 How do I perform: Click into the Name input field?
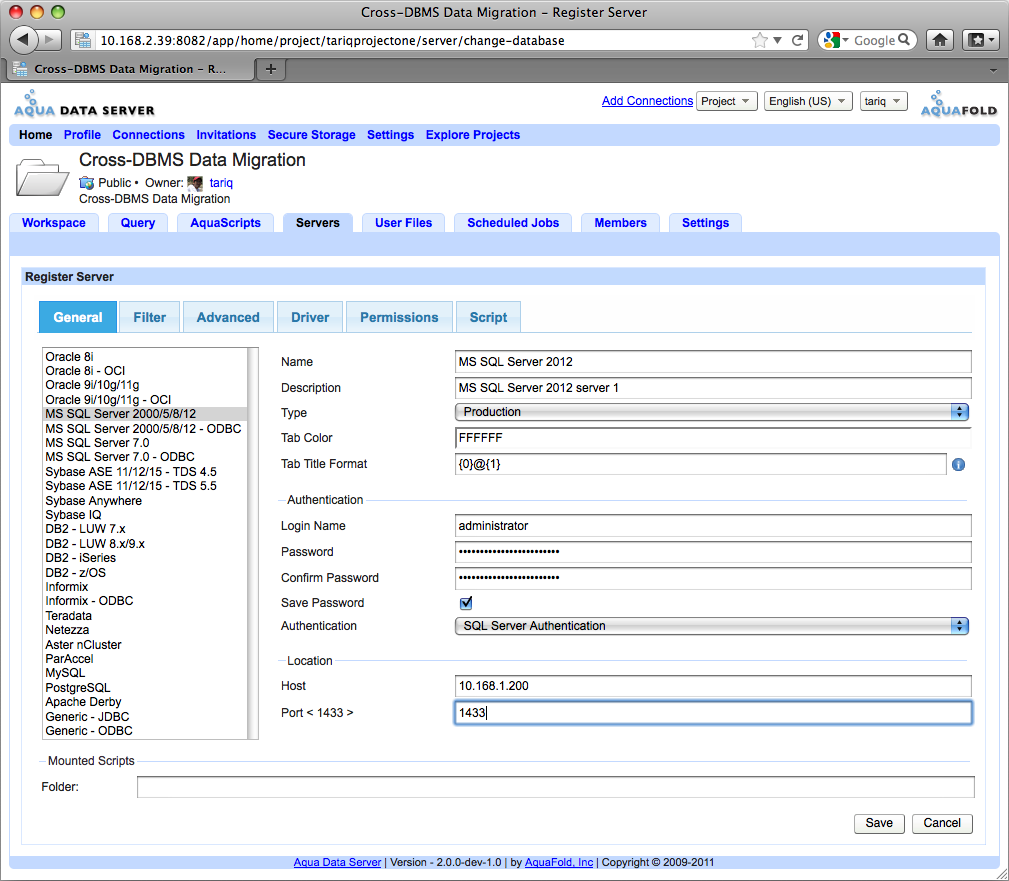tap(713, 362)
